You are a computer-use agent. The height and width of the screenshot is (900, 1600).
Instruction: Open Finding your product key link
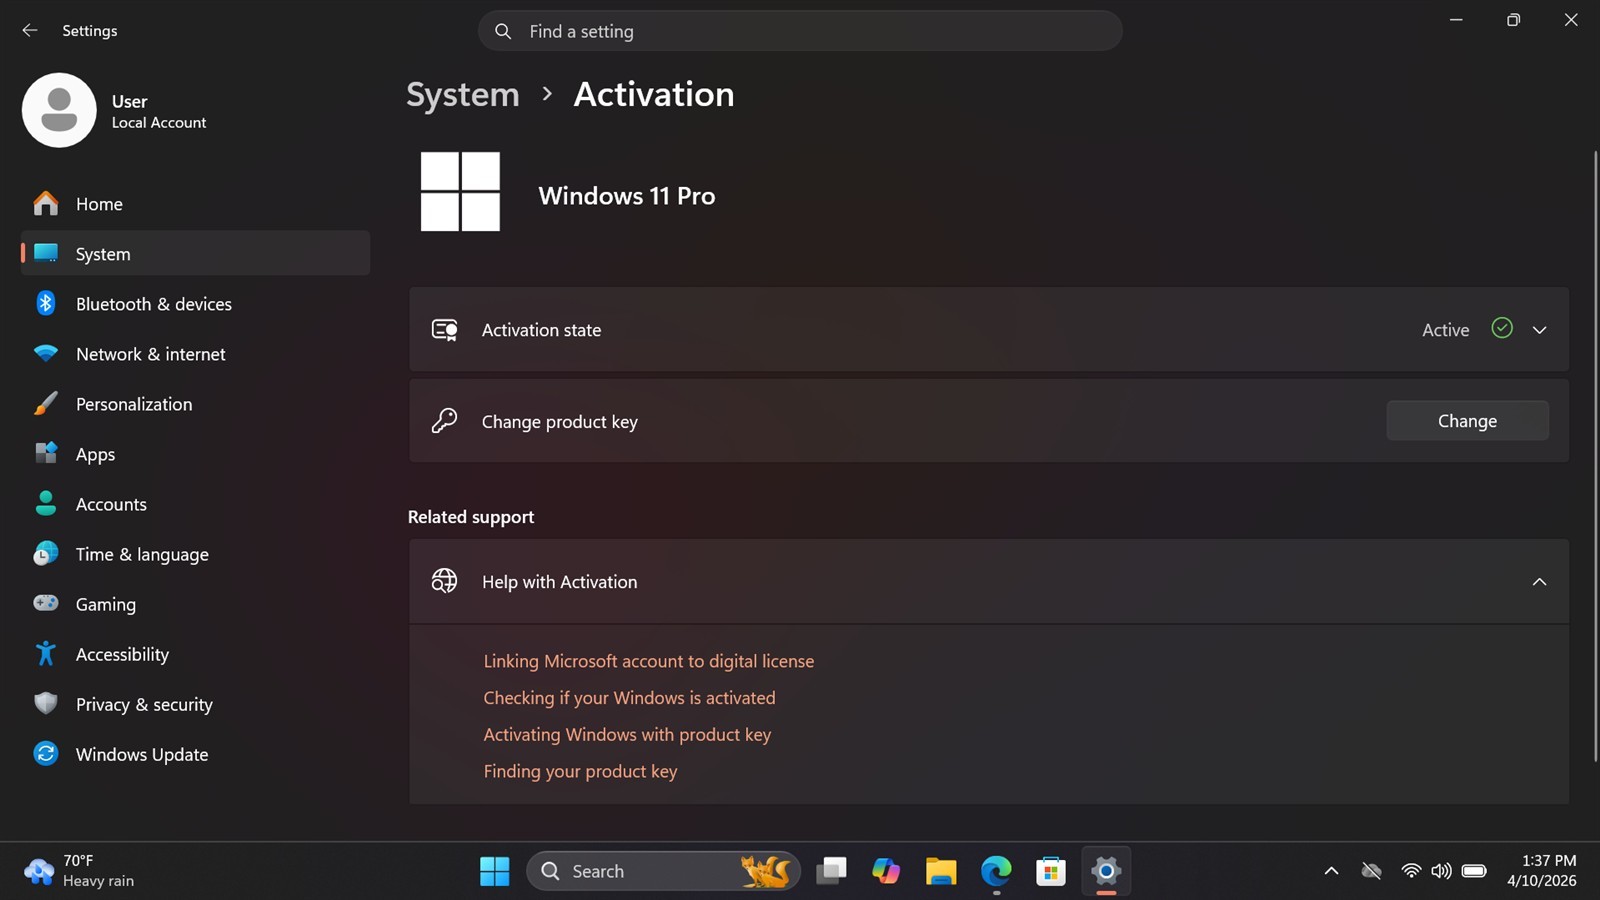point(580,771)
